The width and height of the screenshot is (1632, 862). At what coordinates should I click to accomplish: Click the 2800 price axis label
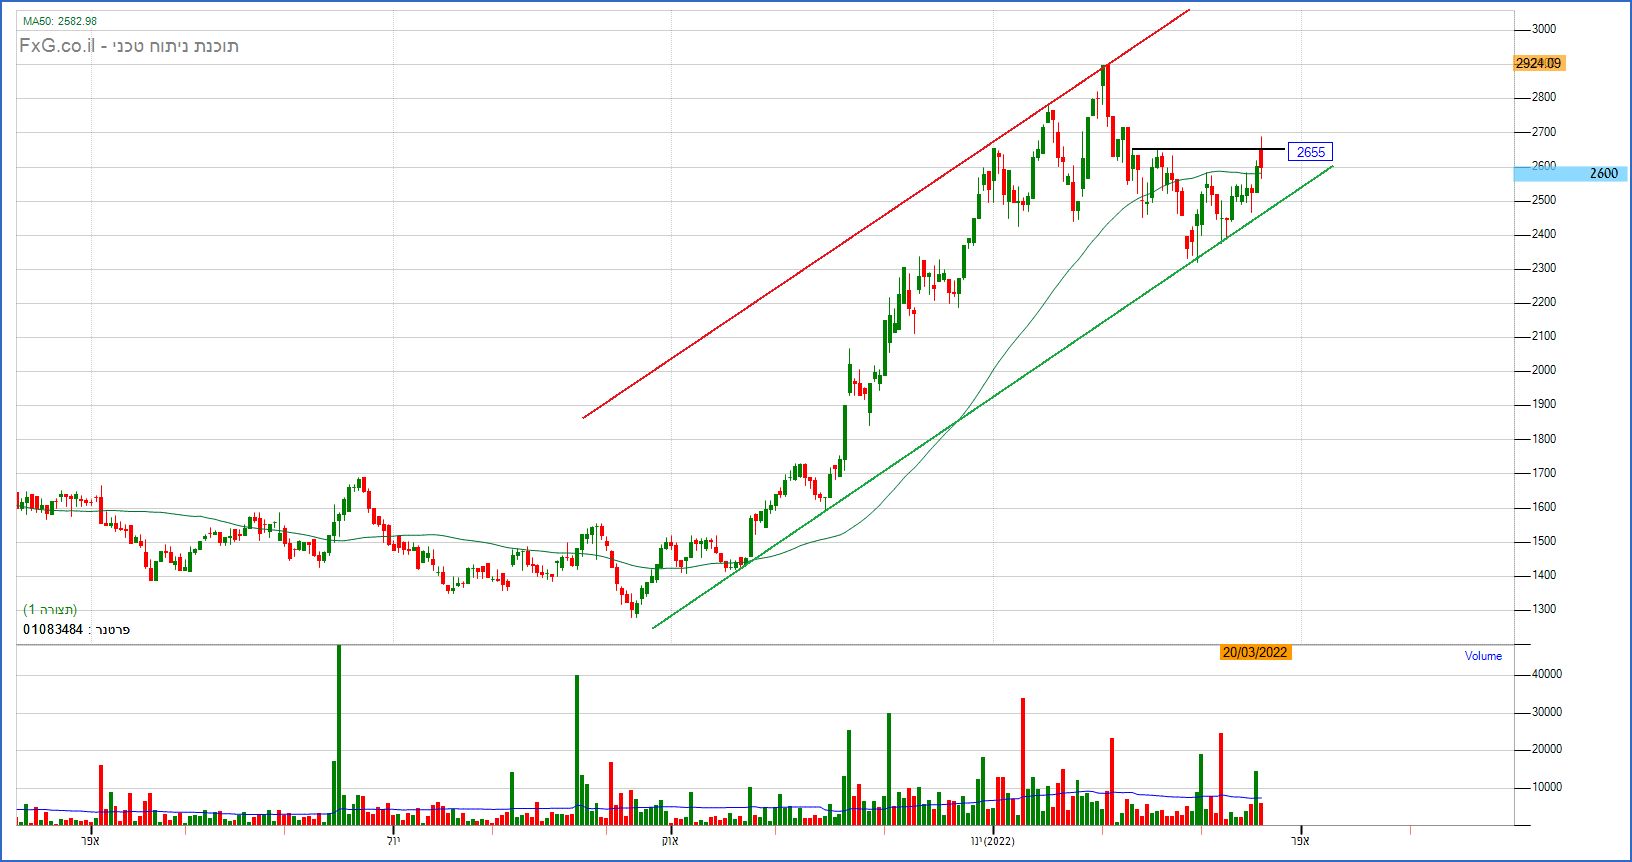click(1544, 98)
